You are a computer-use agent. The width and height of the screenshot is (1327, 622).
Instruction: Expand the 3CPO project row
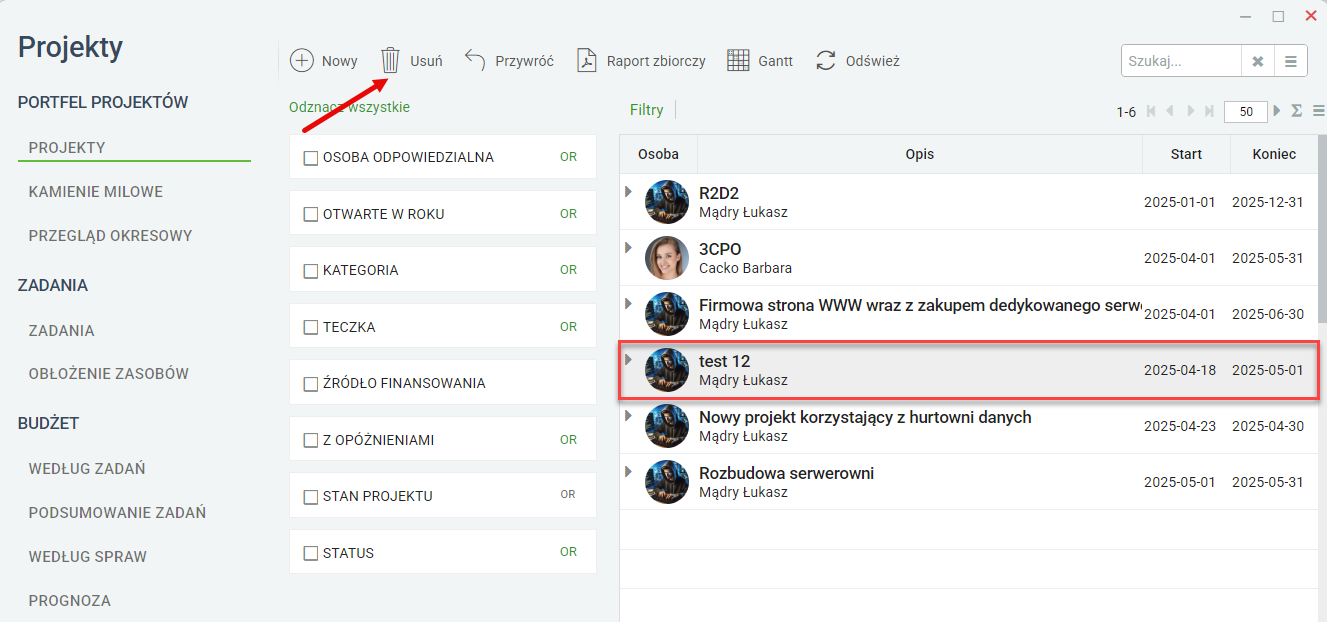pyautogui.click(x=628, y=247)
